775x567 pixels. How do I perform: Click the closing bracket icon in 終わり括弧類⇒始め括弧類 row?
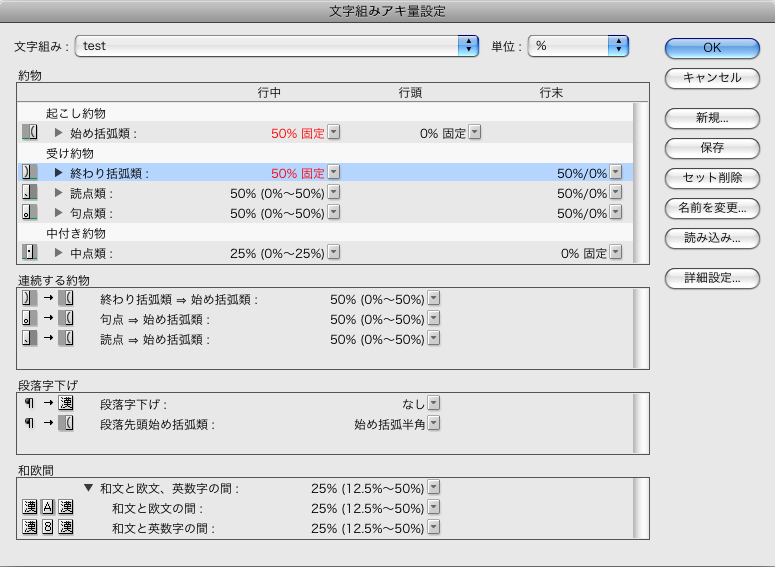30,298
